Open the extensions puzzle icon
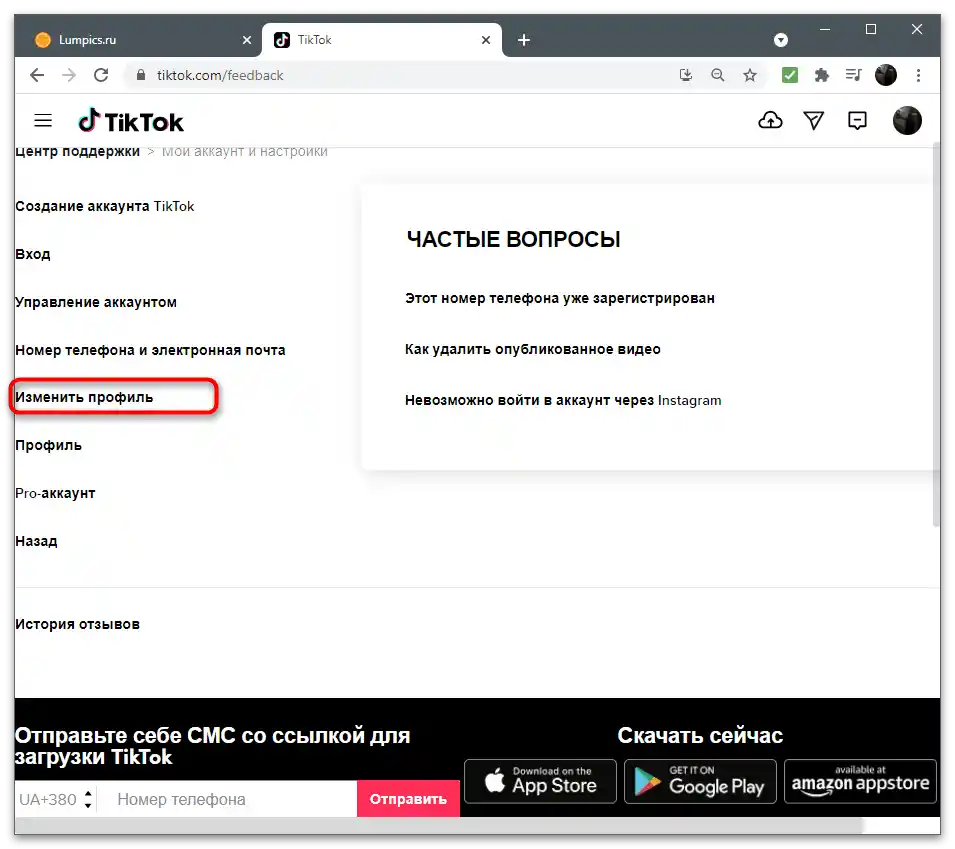Image resolution: width=955 pixels, height=849 pixels. (822, 75)
